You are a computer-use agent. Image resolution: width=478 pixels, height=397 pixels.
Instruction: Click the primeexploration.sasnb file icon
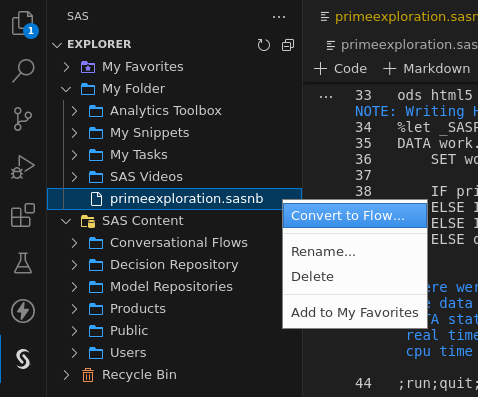pyautogui.click(x=96, y=199)
